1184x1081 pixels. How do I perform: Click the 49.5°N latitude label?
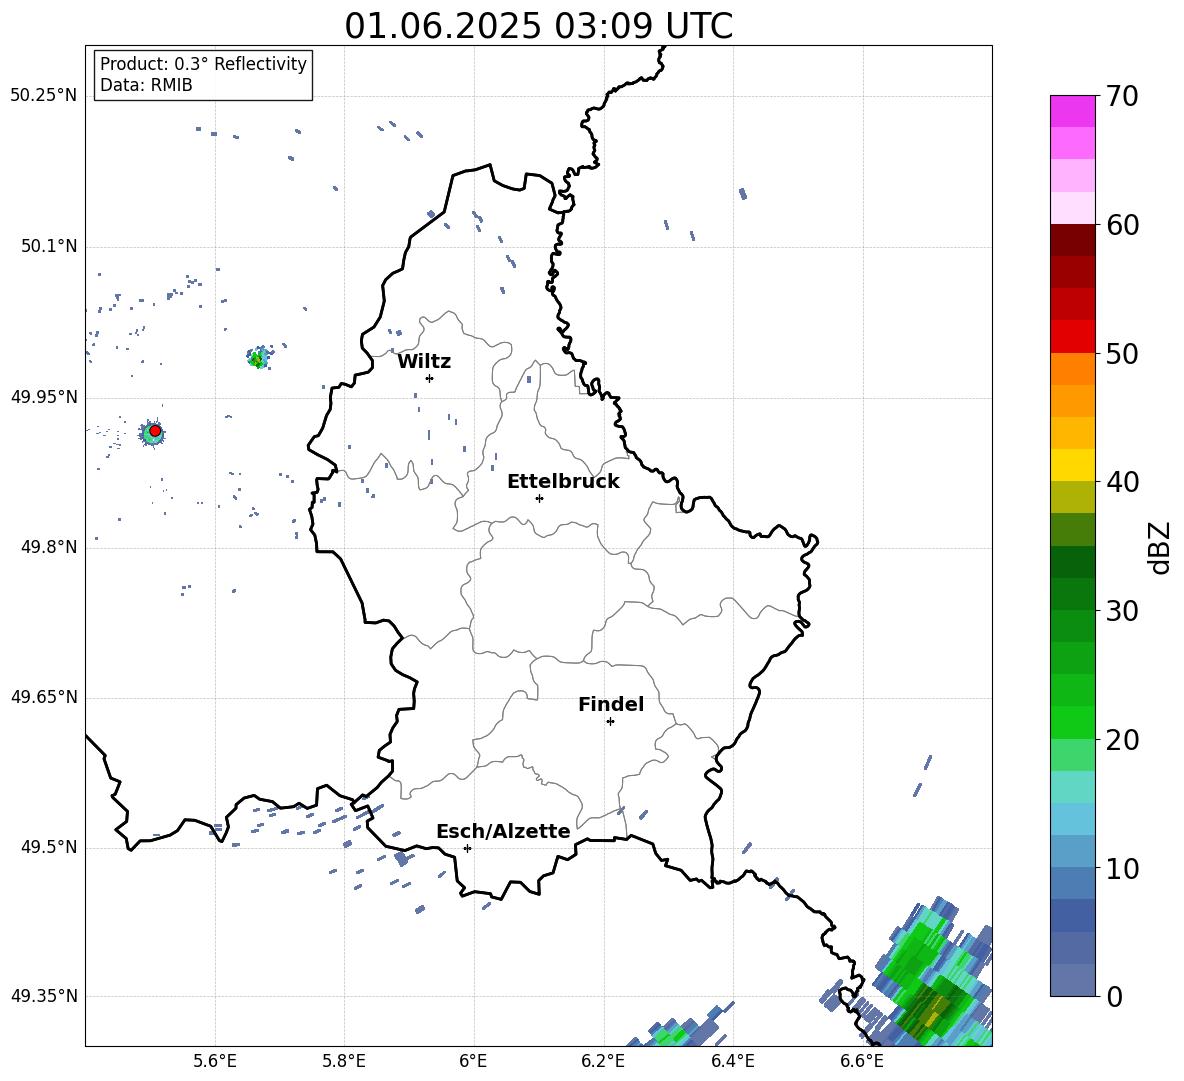49,847
